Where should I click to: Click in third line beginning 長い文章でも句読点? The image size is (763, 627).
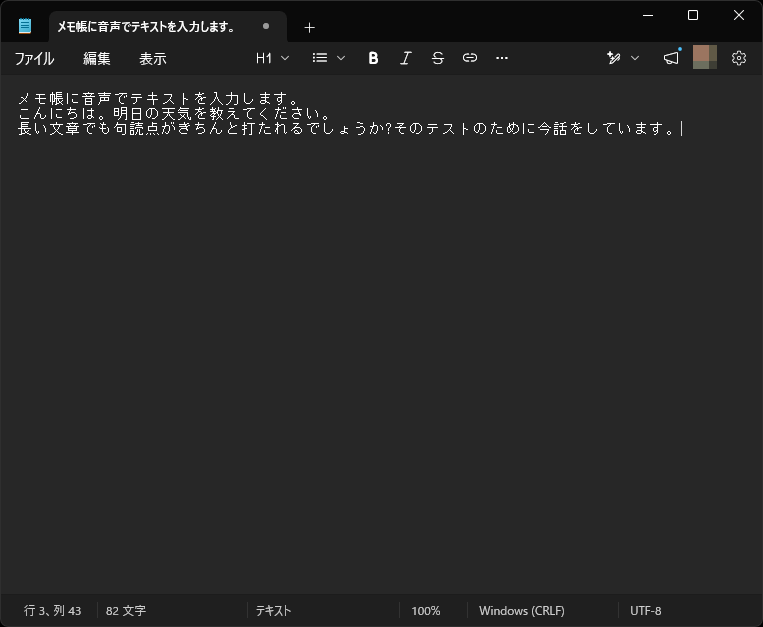(347, 129)
